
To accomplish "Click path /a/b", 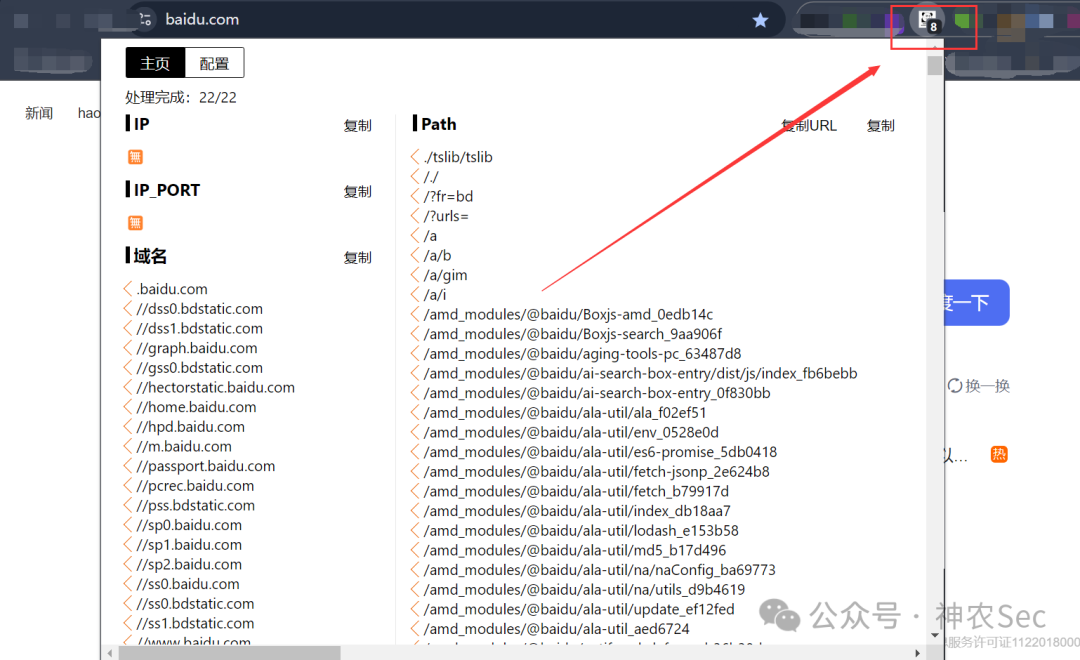I will click(x=437, y=256).
